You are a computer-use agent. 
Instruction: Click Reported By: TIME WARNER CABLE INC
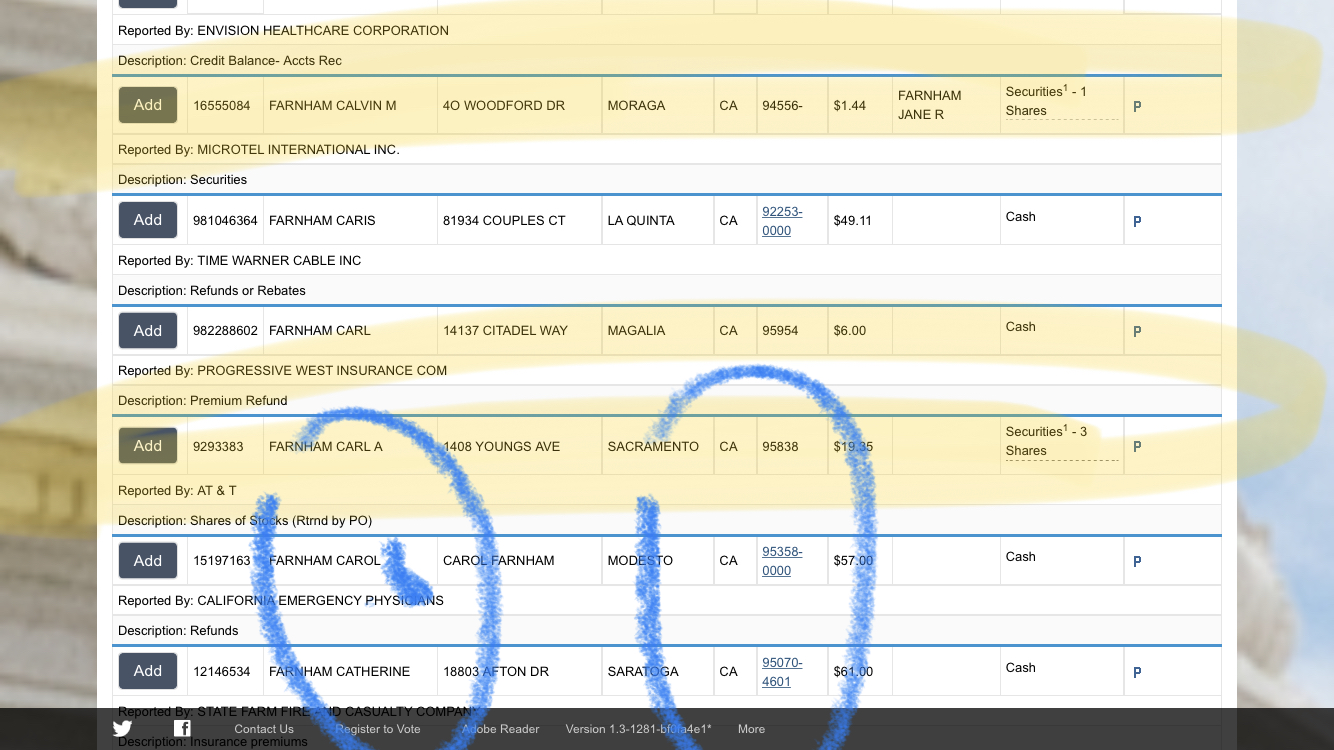240,260
